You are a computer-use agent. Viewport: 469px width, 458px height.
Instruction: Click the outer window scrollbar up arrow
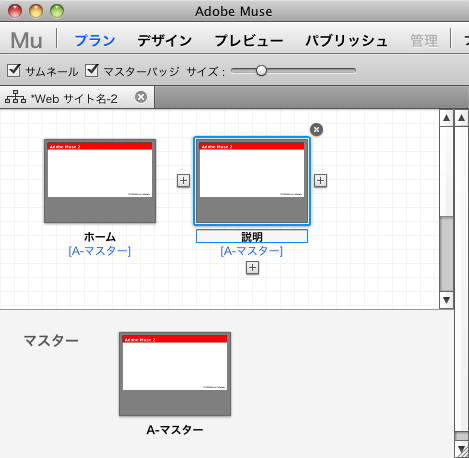click(462, 118)
